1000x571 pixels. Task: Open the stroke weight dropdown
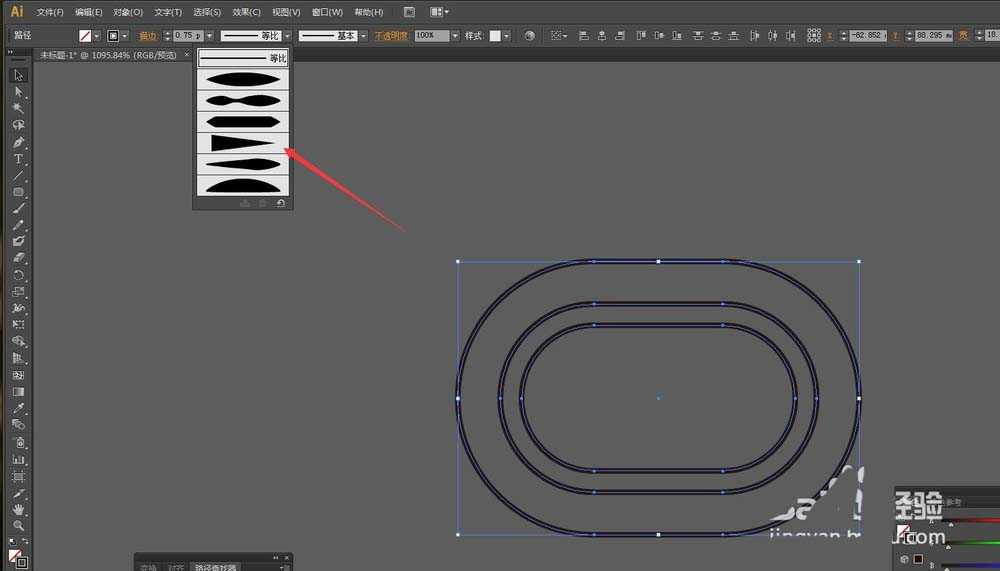(209, 35)
